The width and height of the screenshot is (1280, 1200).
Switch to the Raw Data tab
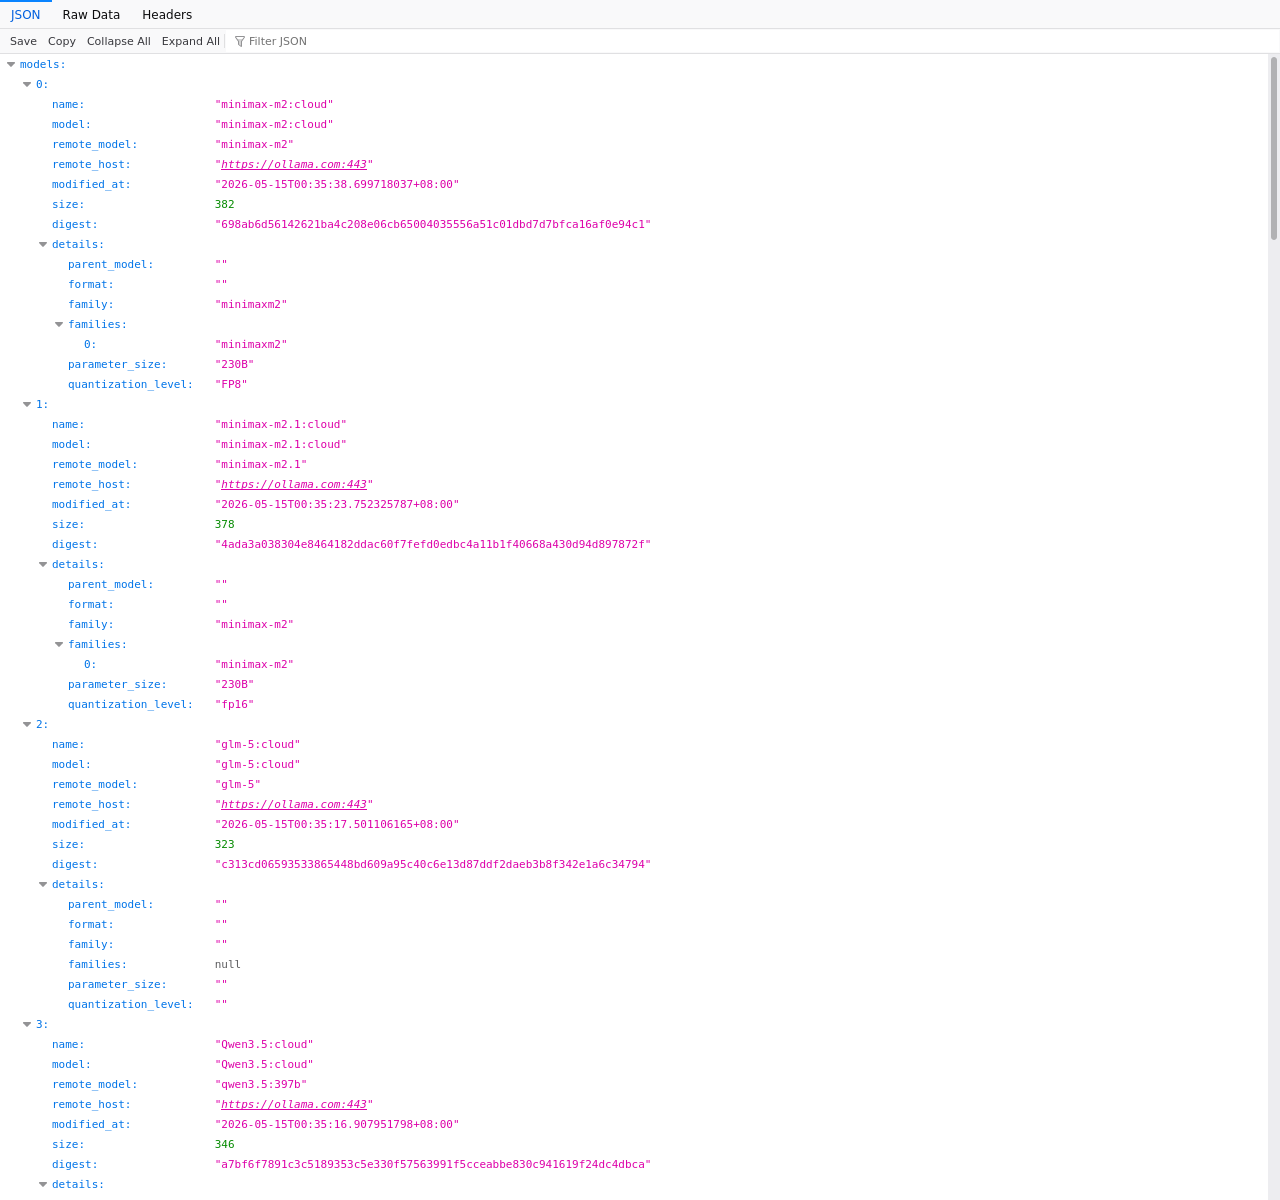91,15
